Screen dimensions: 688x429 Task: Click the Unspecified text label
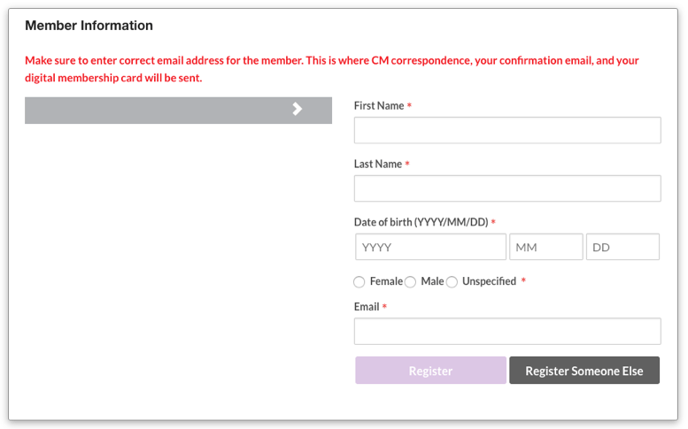click(489, 282)
